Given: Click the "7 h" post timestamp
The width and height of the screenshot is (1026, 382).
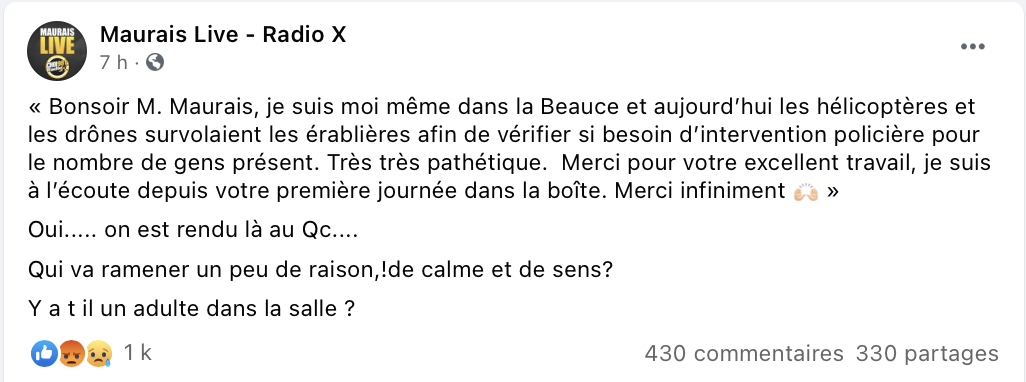Looking at the screenshot, I should point(113,63).
